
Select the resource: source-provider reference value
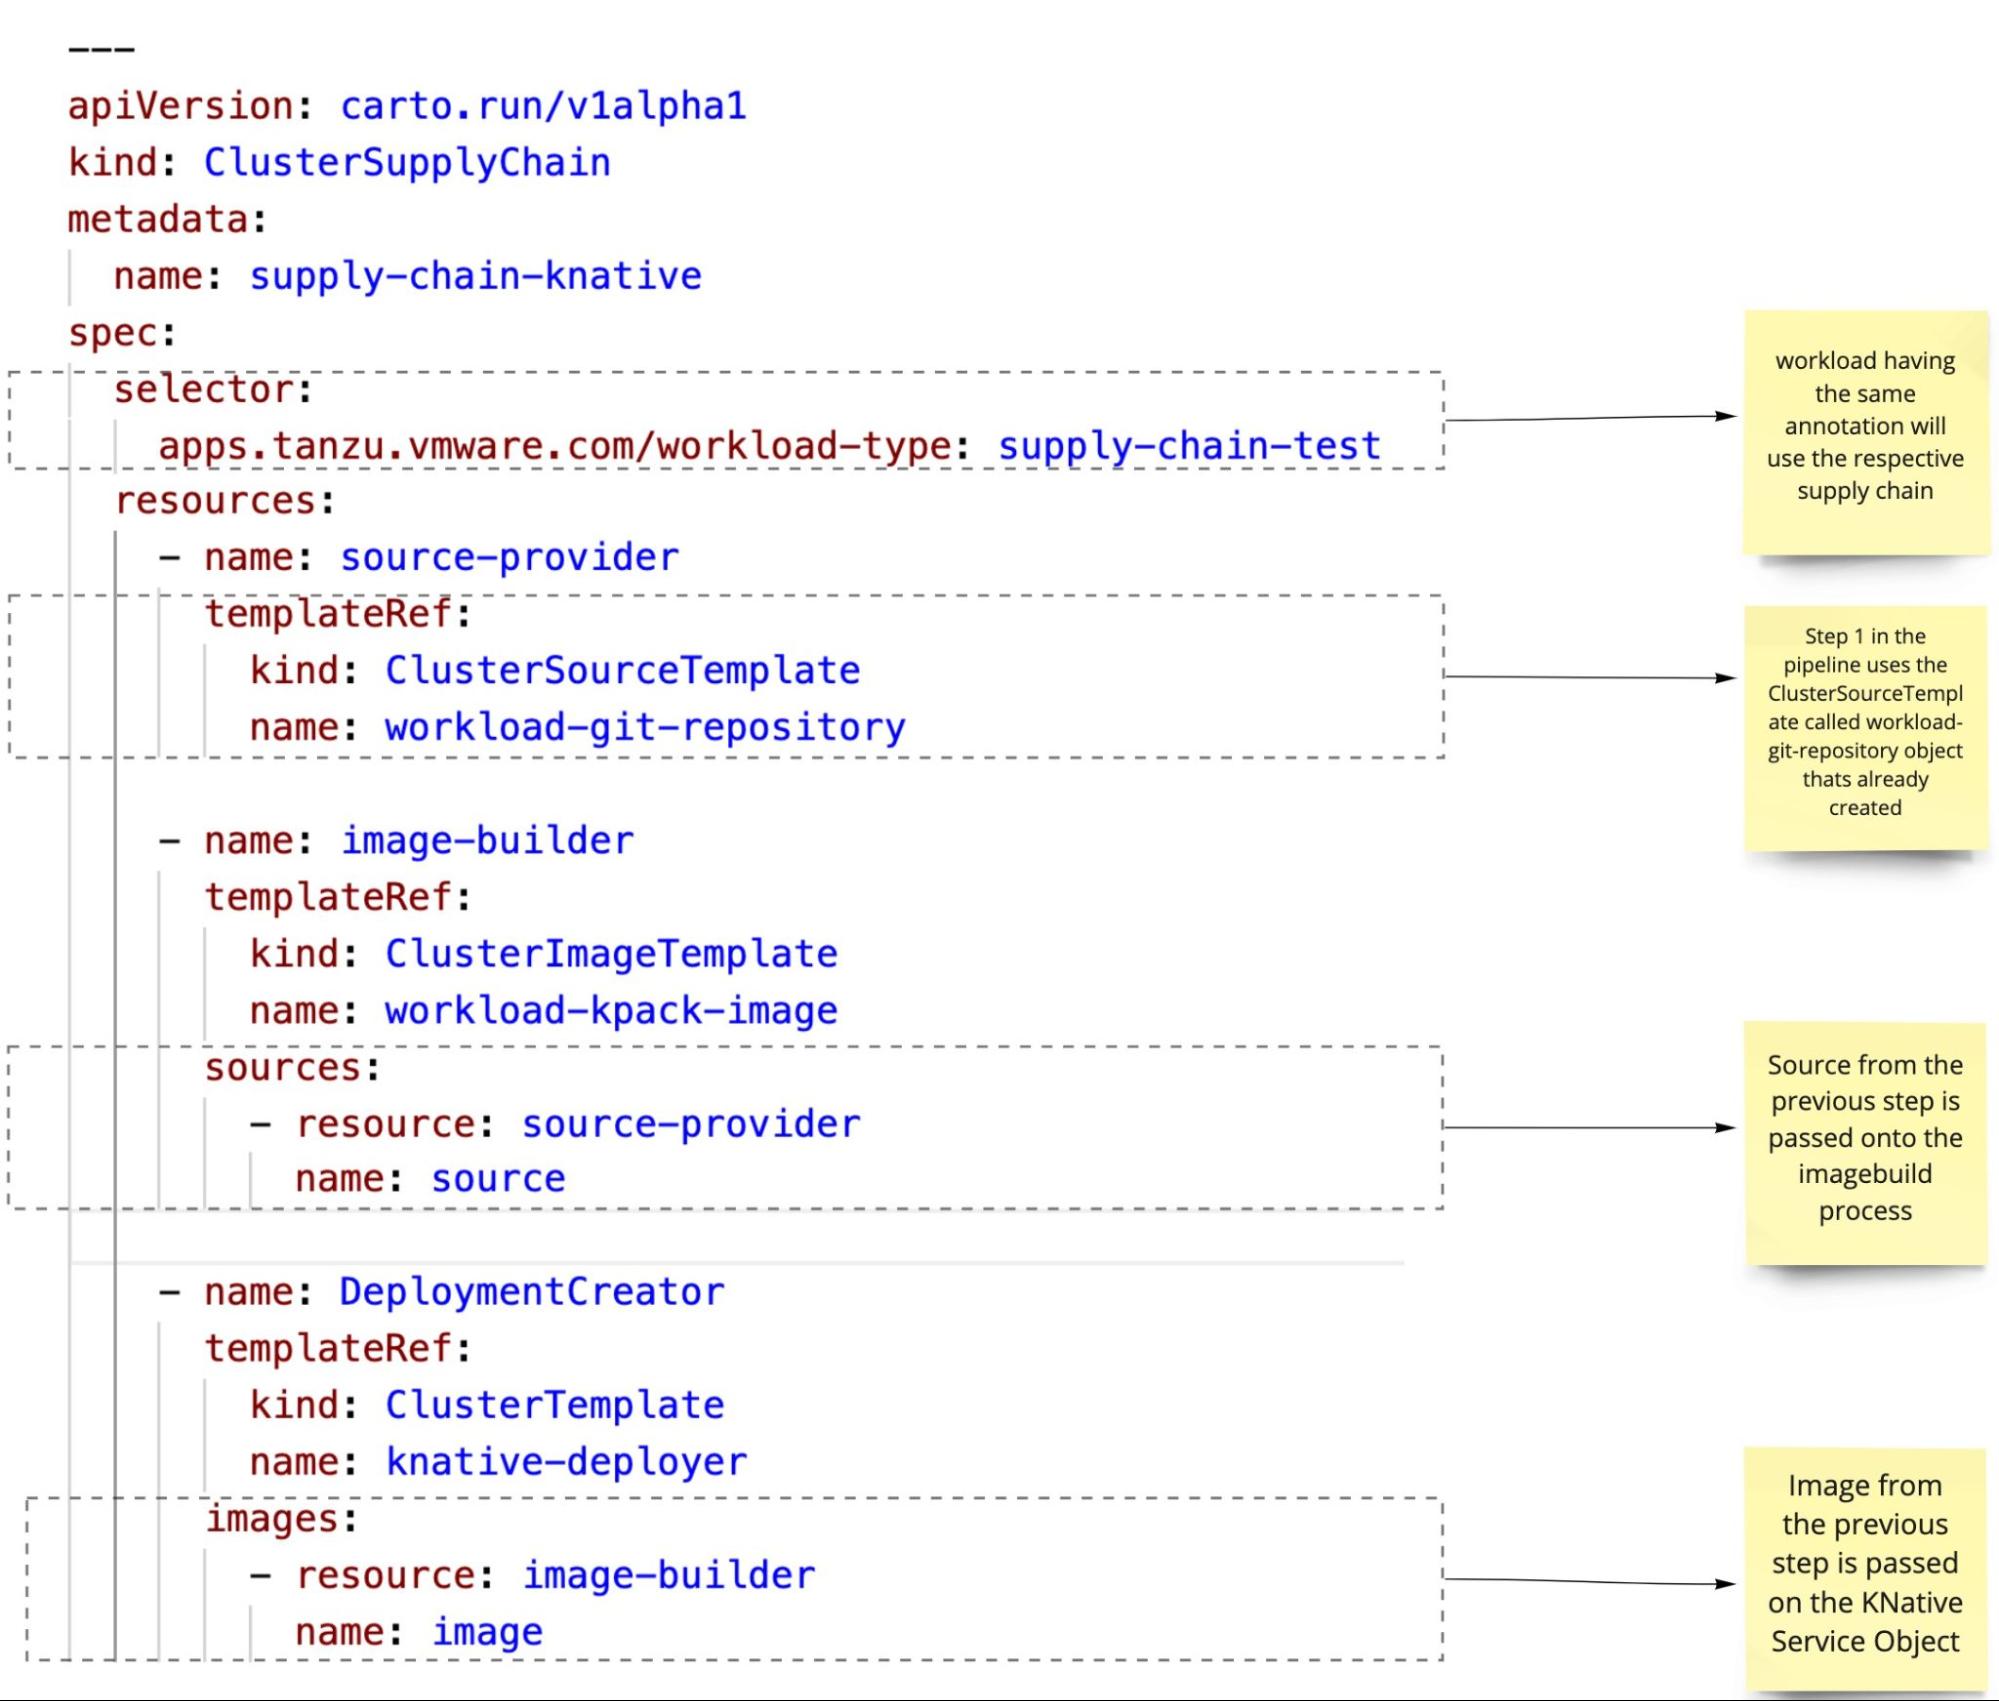coord(690,1124)
